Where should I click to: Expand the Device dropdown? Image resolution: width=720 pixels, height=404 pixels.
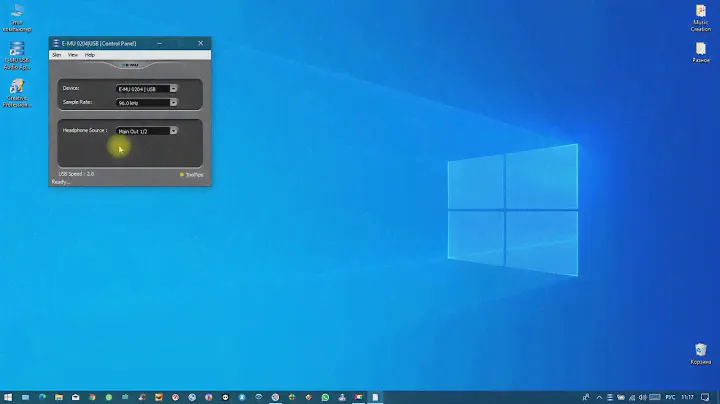click(x=173, y=88)
